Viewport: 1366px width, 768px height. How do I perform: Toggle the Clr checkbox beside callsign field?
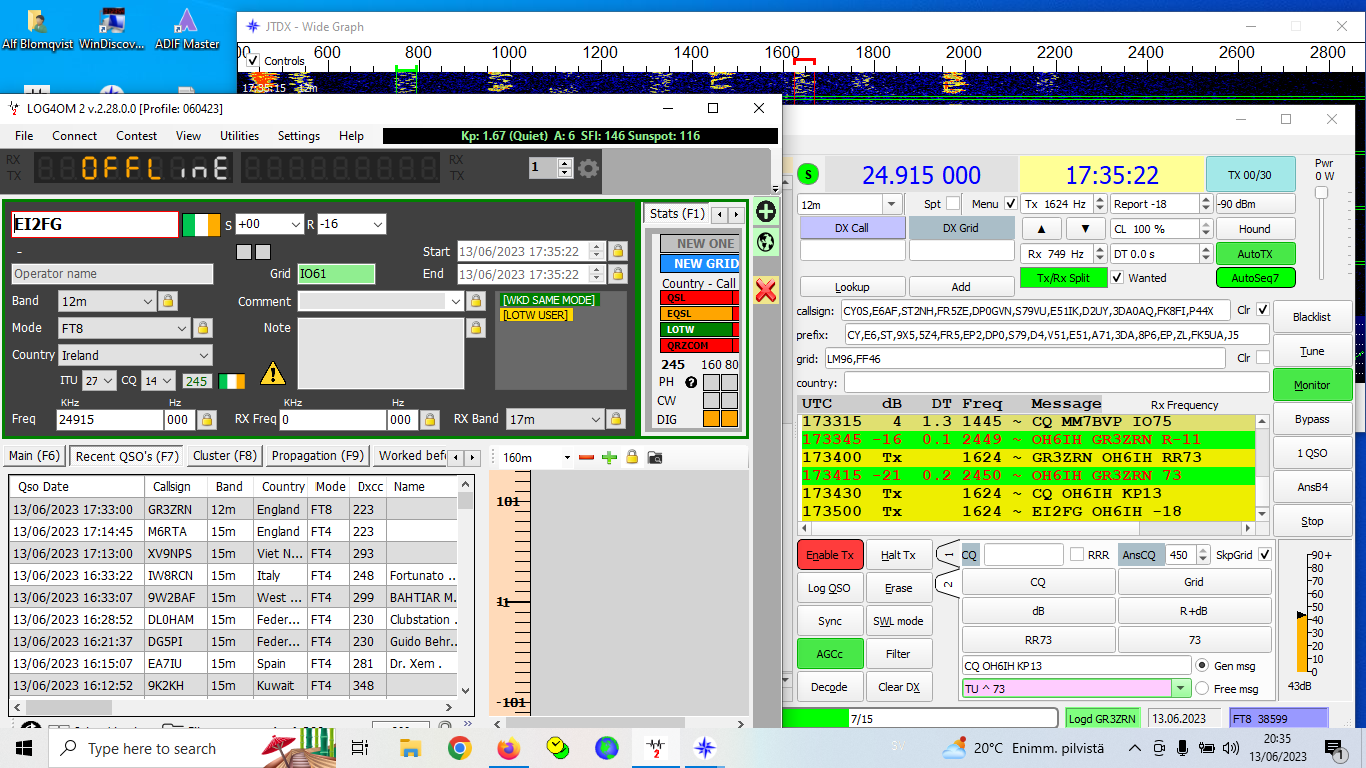[x=1262, y=310]
